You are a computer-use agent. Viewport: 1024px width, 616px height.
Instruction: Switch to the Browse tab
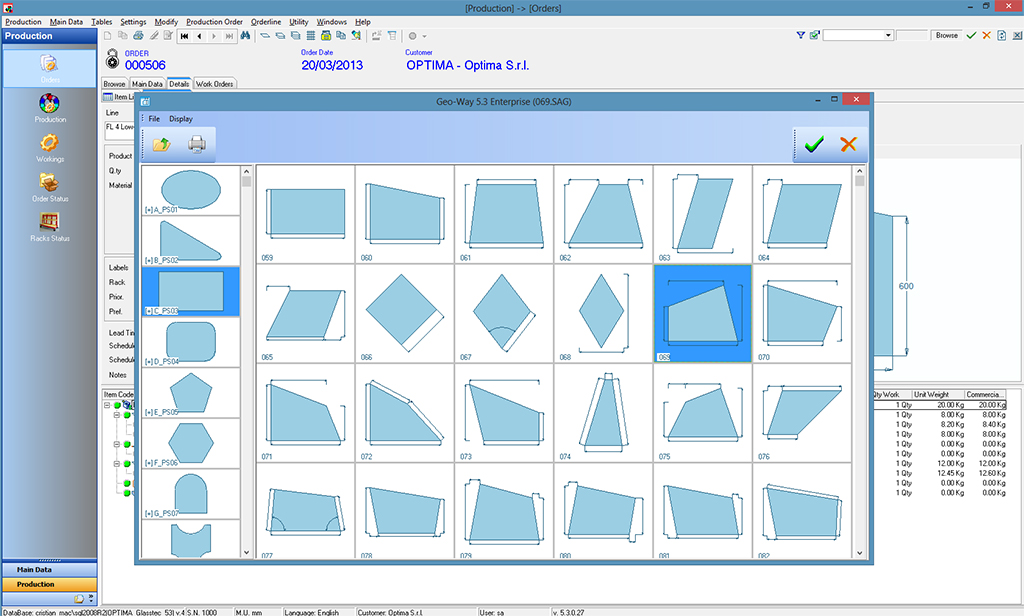[x=114, y=84]
